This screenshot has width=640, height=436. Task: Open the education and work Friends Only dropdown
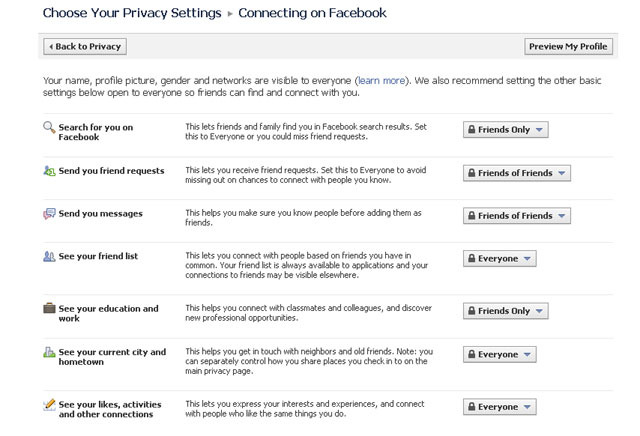coord(505,311)
